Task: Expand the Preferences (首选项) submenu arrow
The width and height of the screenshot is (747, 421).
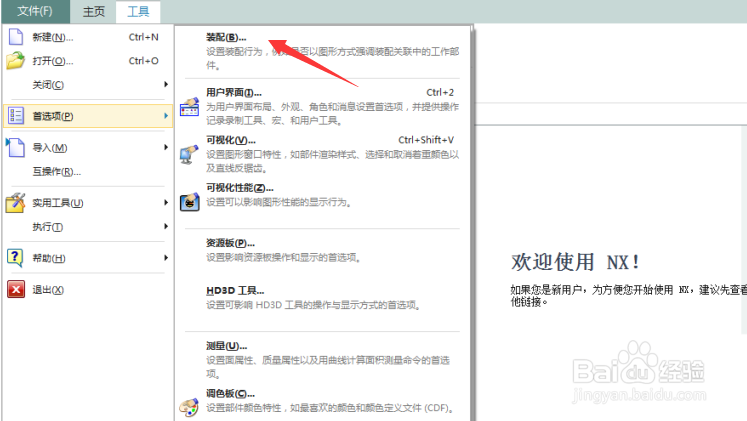Action: tap(166, 116)
